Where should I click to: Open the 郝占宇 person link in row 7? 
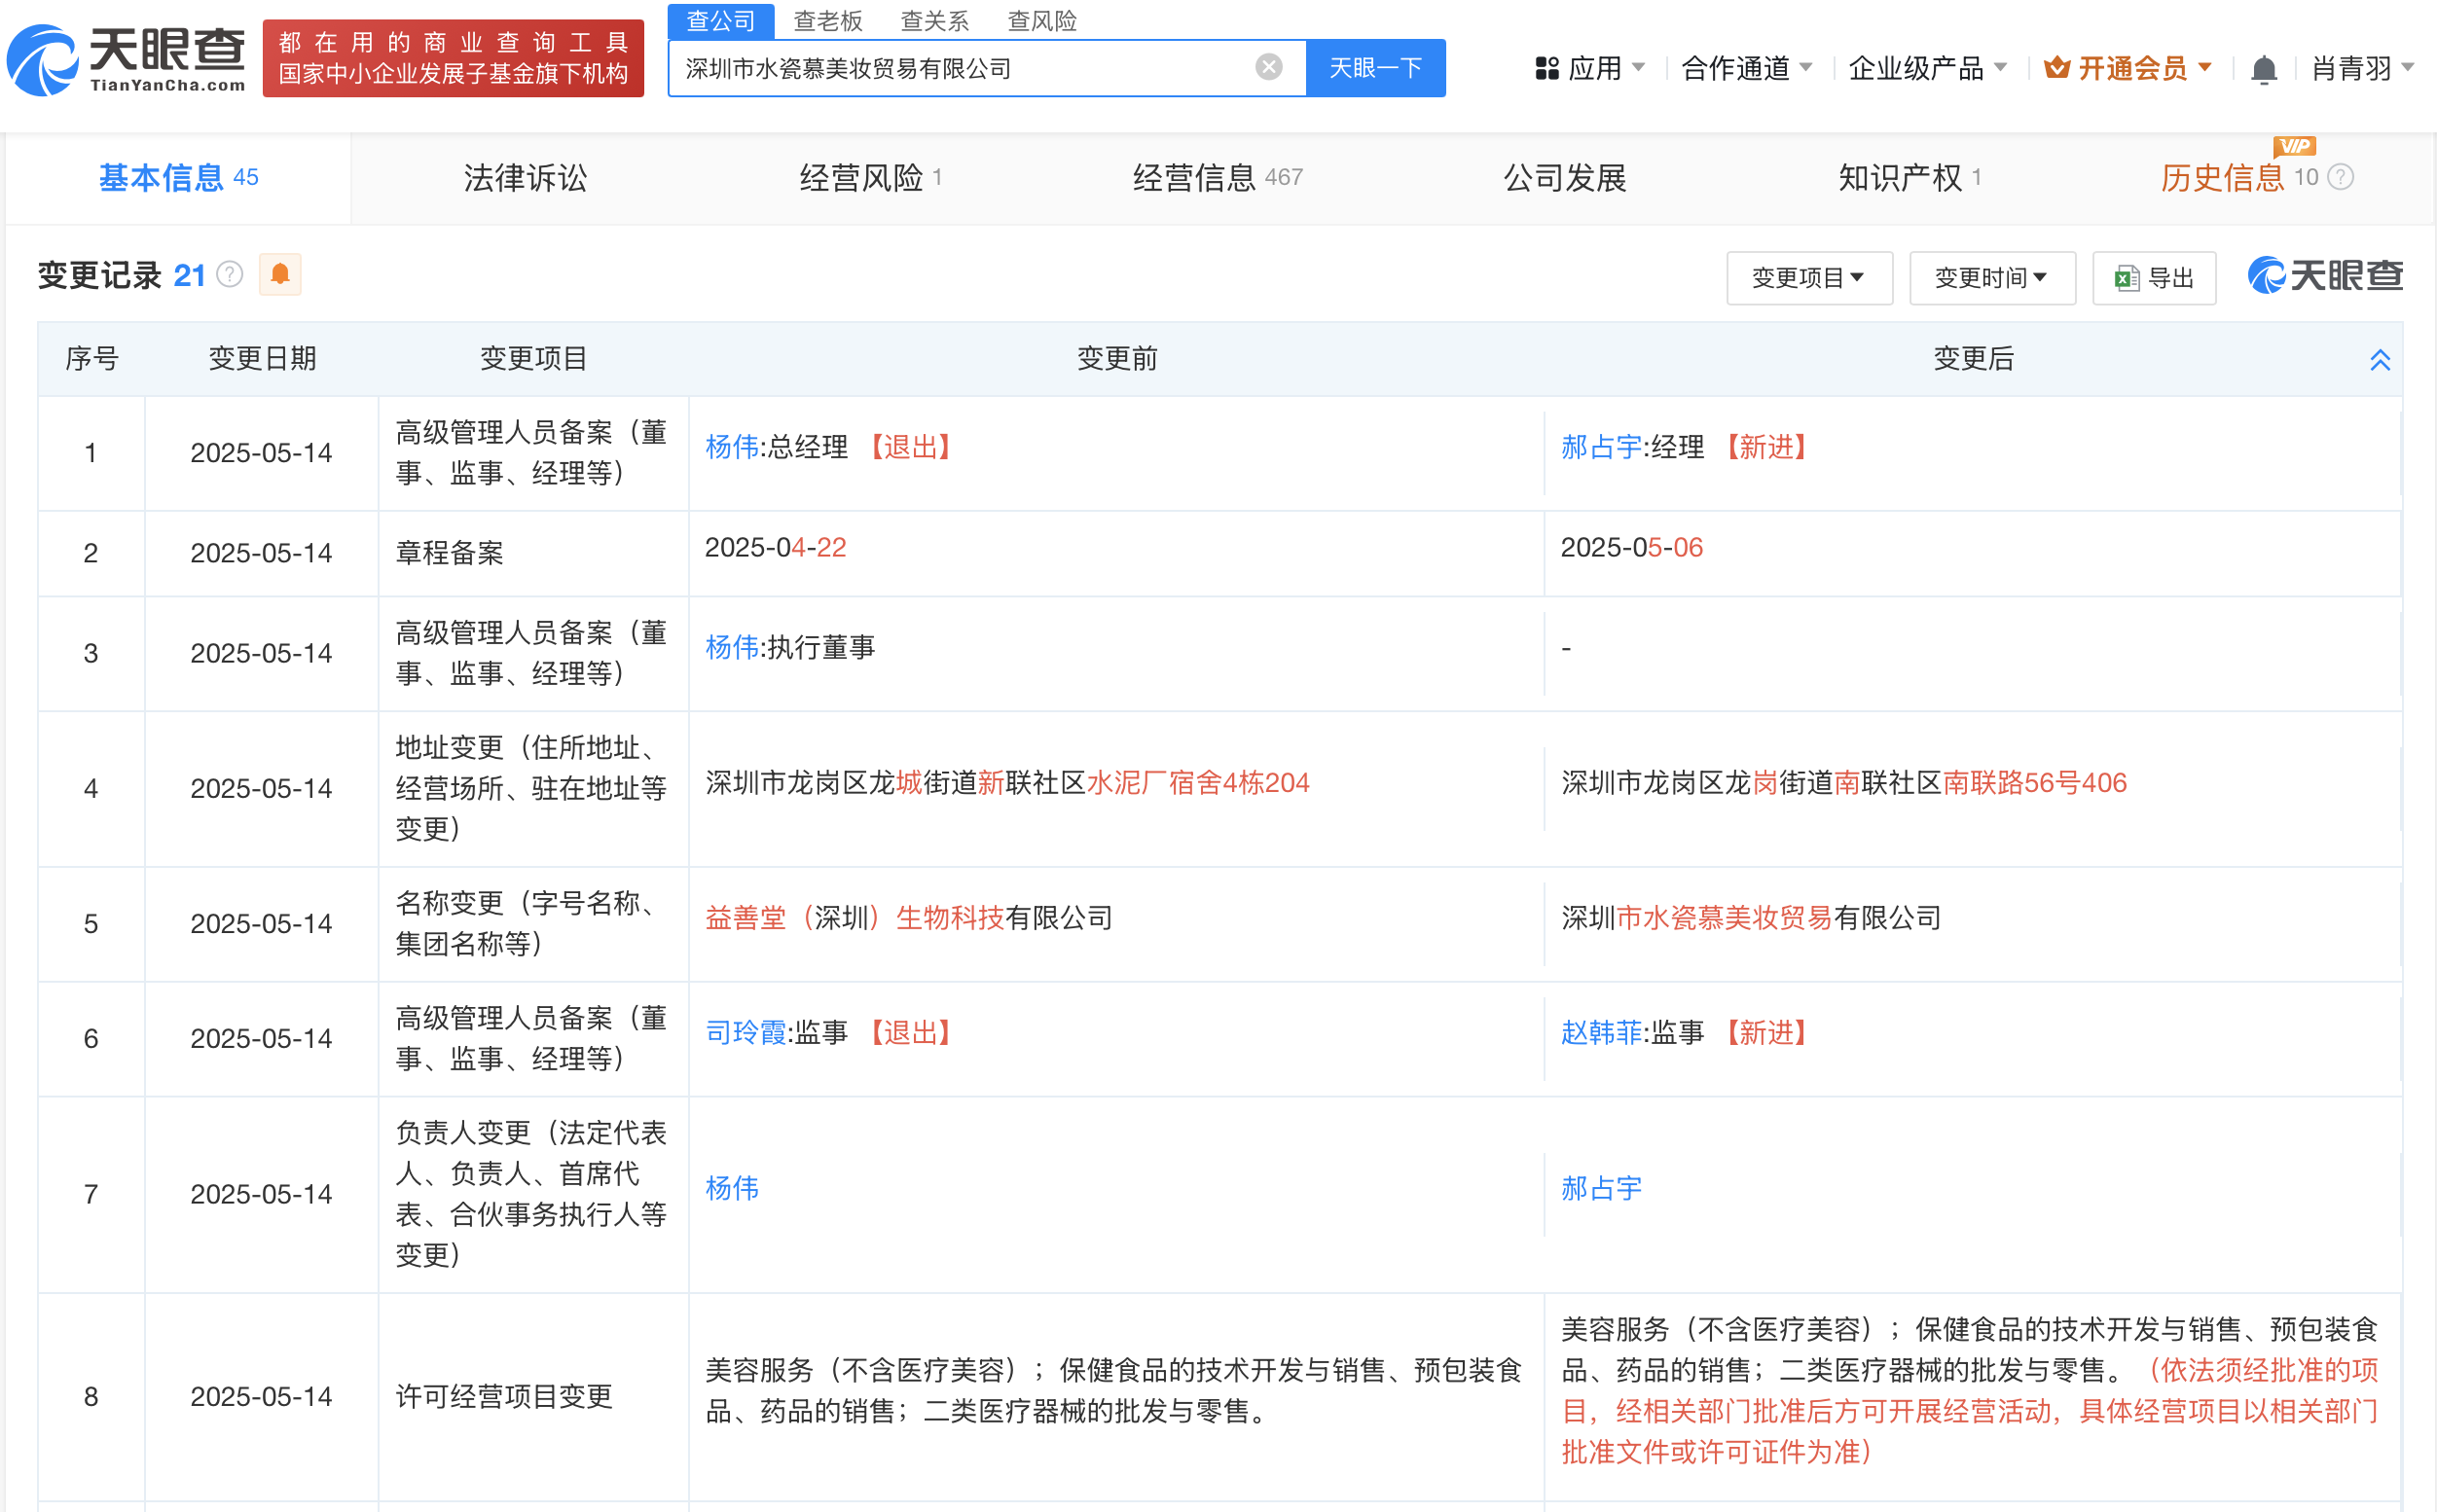point(1600,1188)
